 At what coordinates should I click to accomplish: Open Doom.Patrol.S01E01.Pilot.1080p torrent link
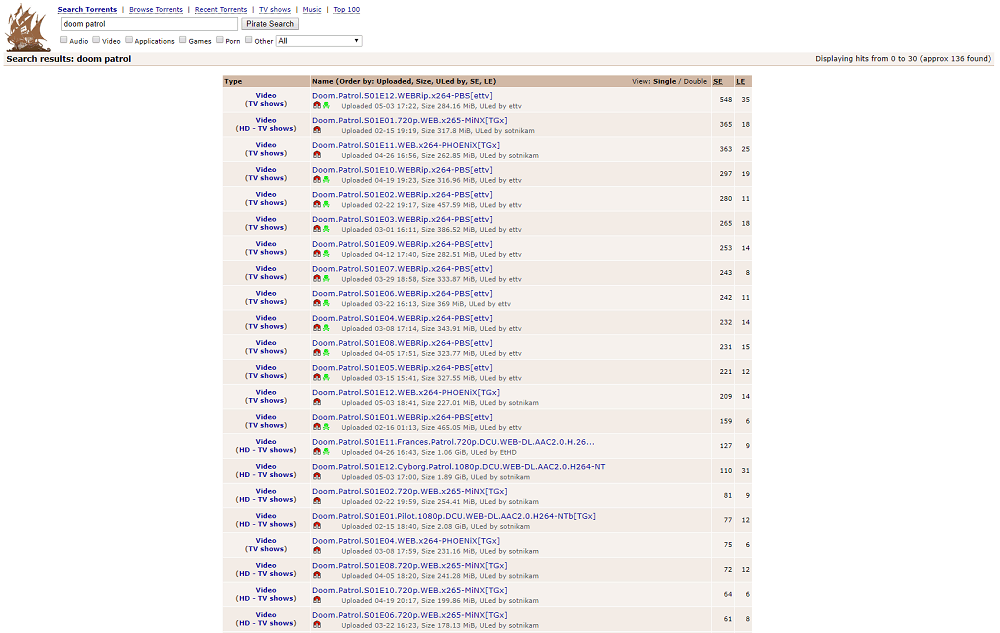454,516
